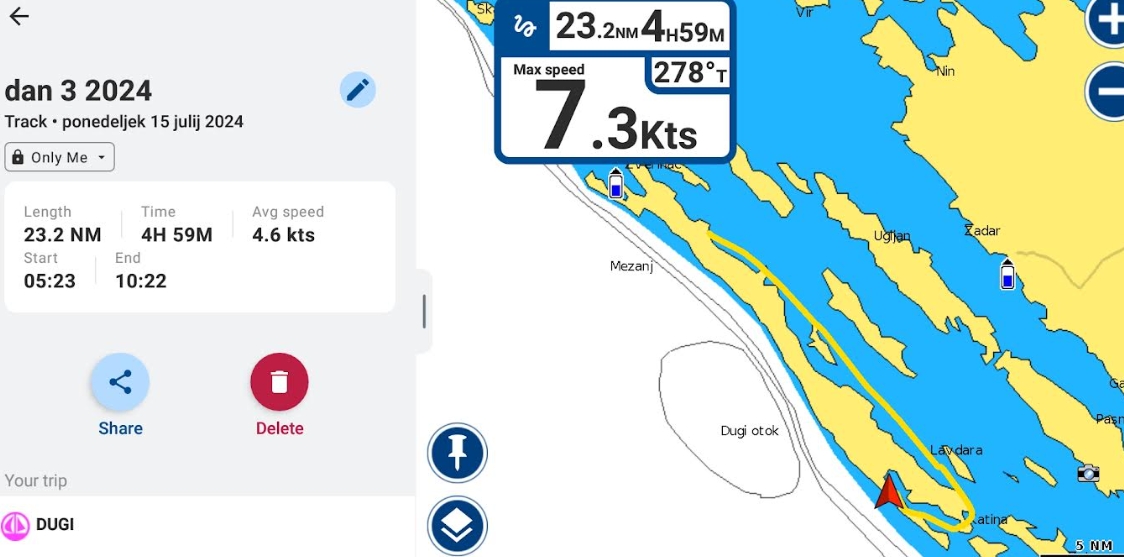Share the dan 3 2024 track
Screen dimensions: 1124x557
pos(120,382)
